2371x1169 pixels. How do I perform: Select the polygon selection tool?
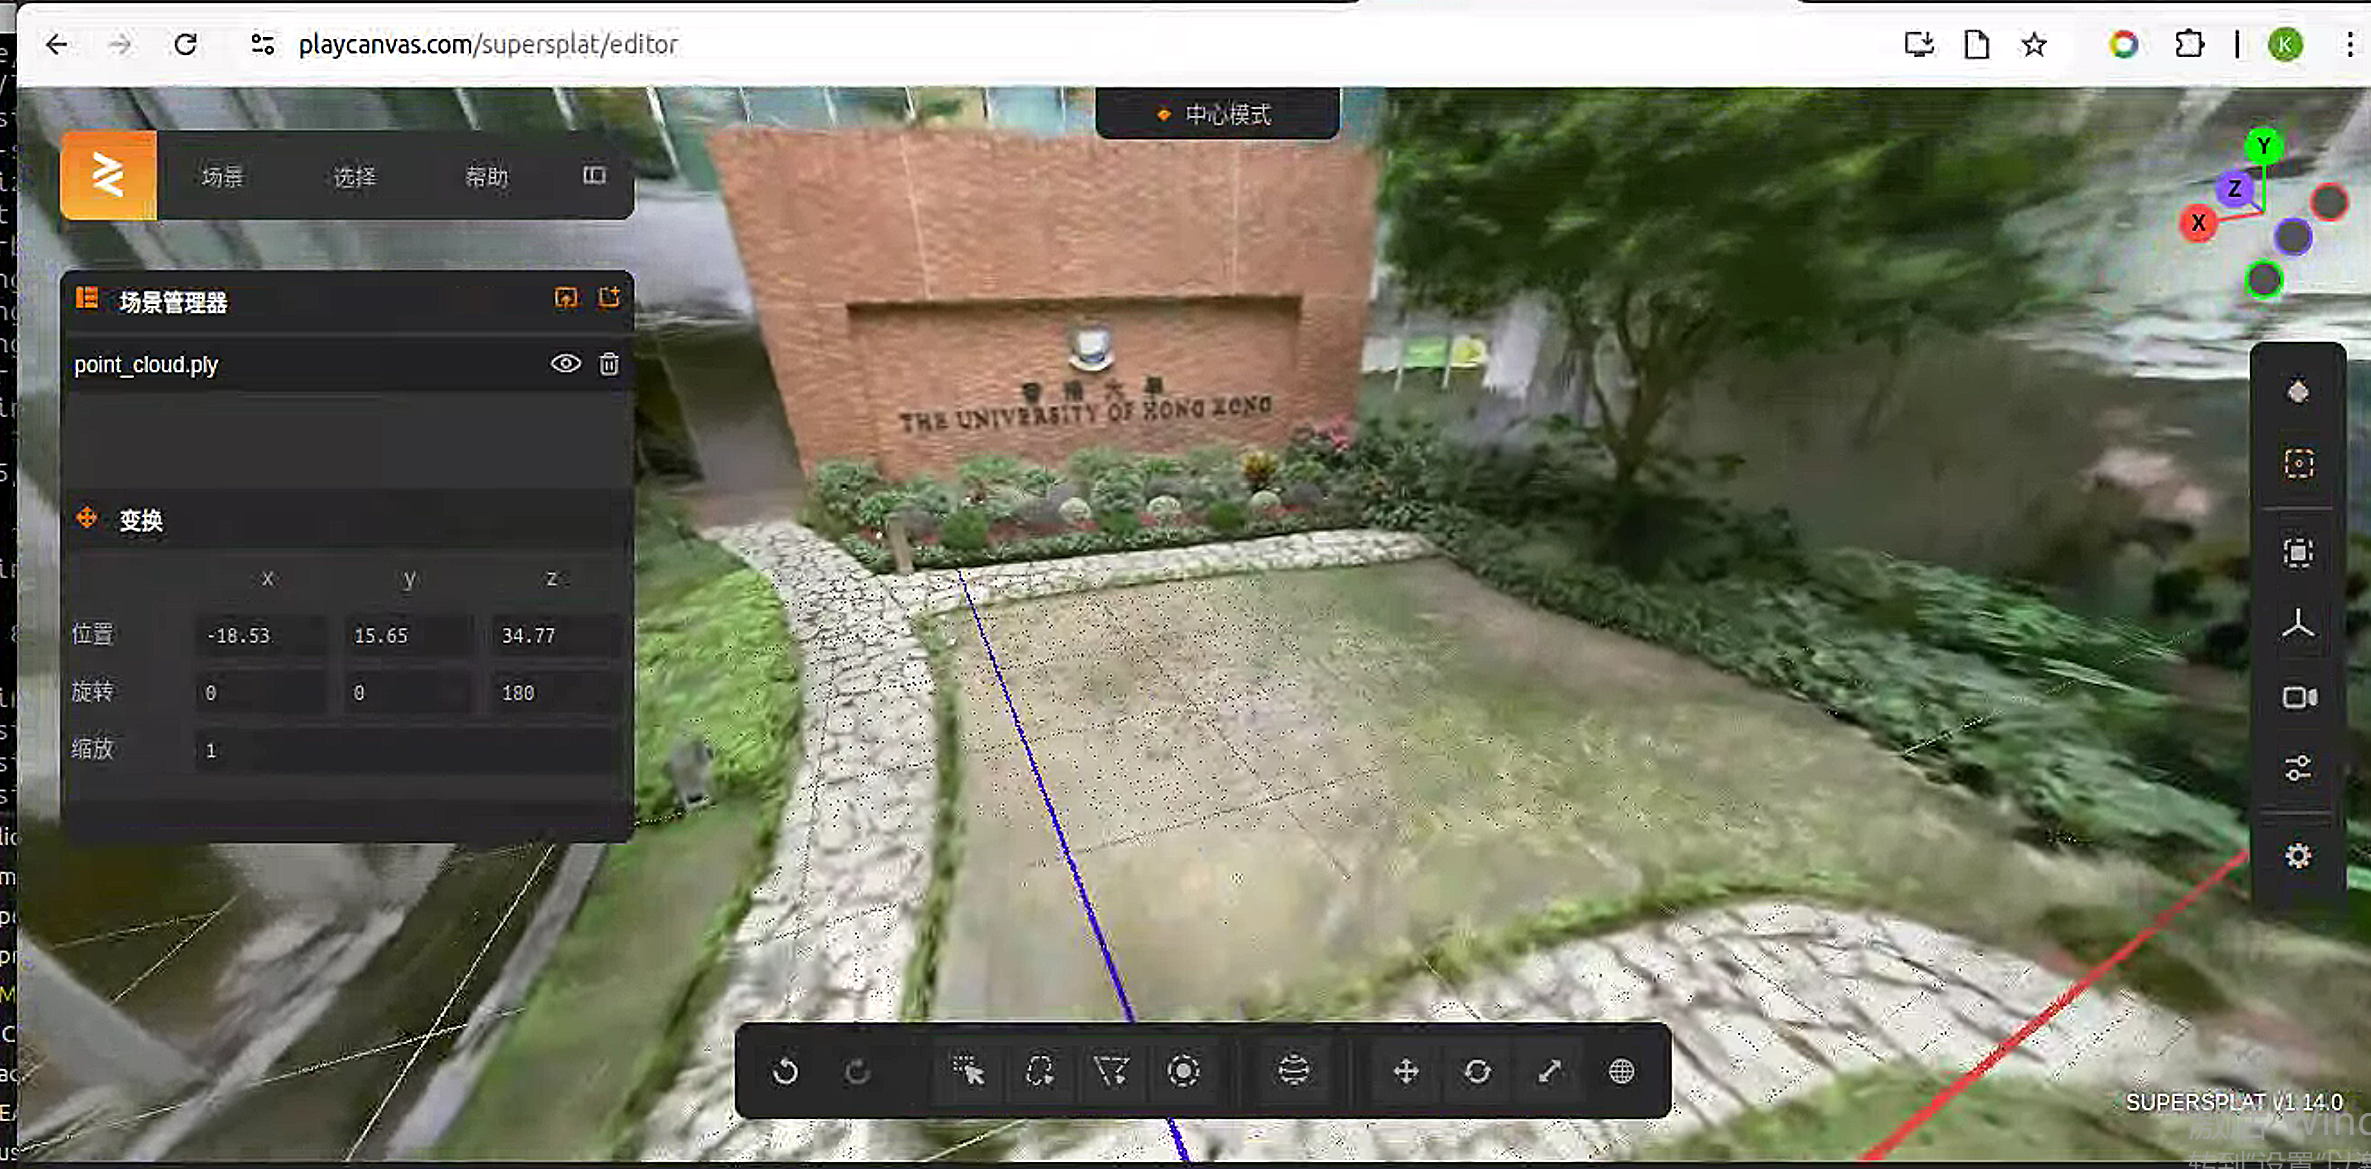tap(1111, 1071)
